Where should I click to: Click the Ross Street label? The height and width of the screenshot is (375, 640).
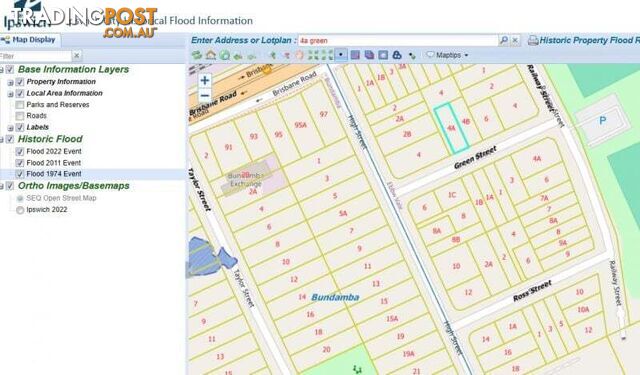pyautogui.click(x=532, y=291)
